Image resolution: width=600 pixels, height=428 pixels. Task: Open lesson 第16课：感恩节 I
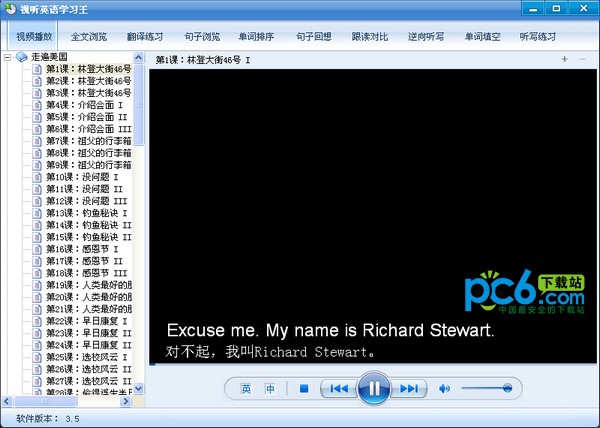88,249
